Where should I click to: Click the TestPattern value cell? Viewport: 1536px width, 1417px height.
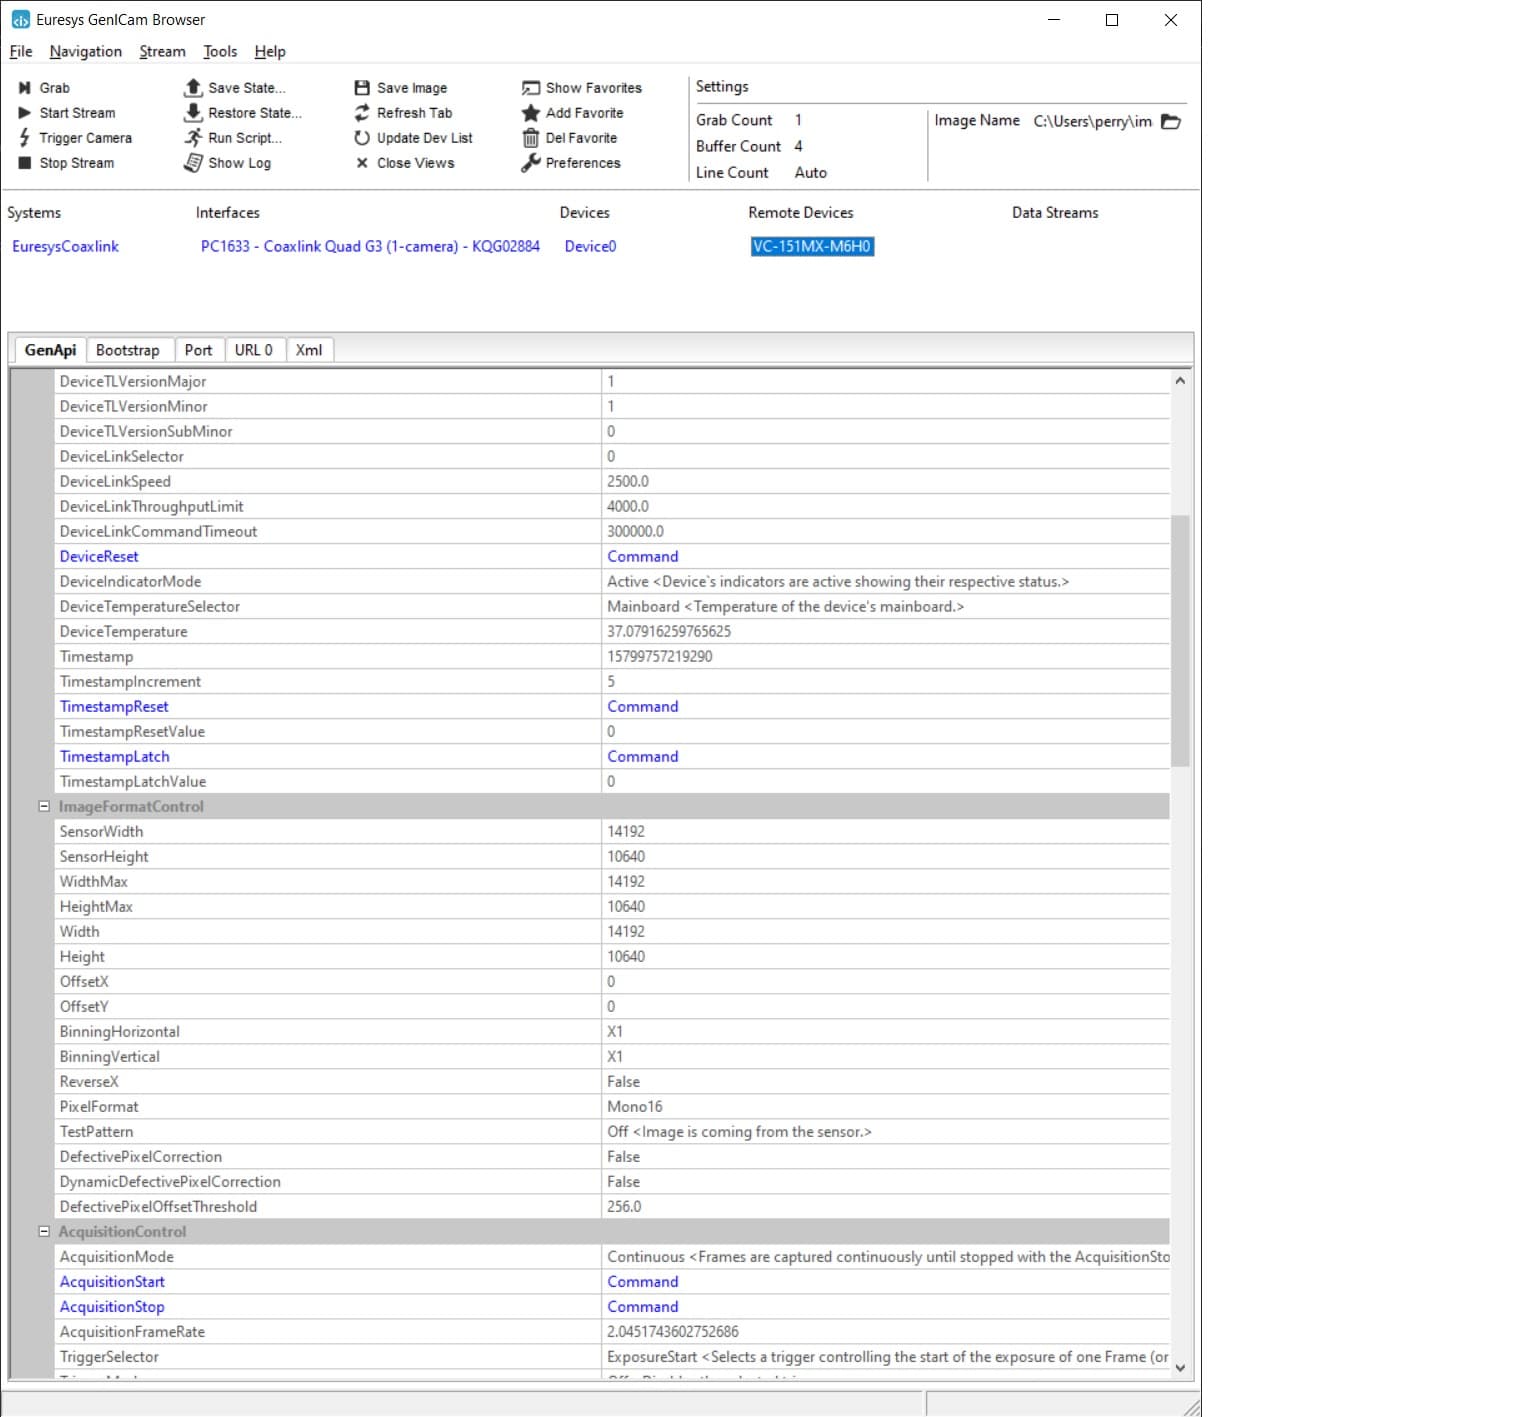[886, 1131]
